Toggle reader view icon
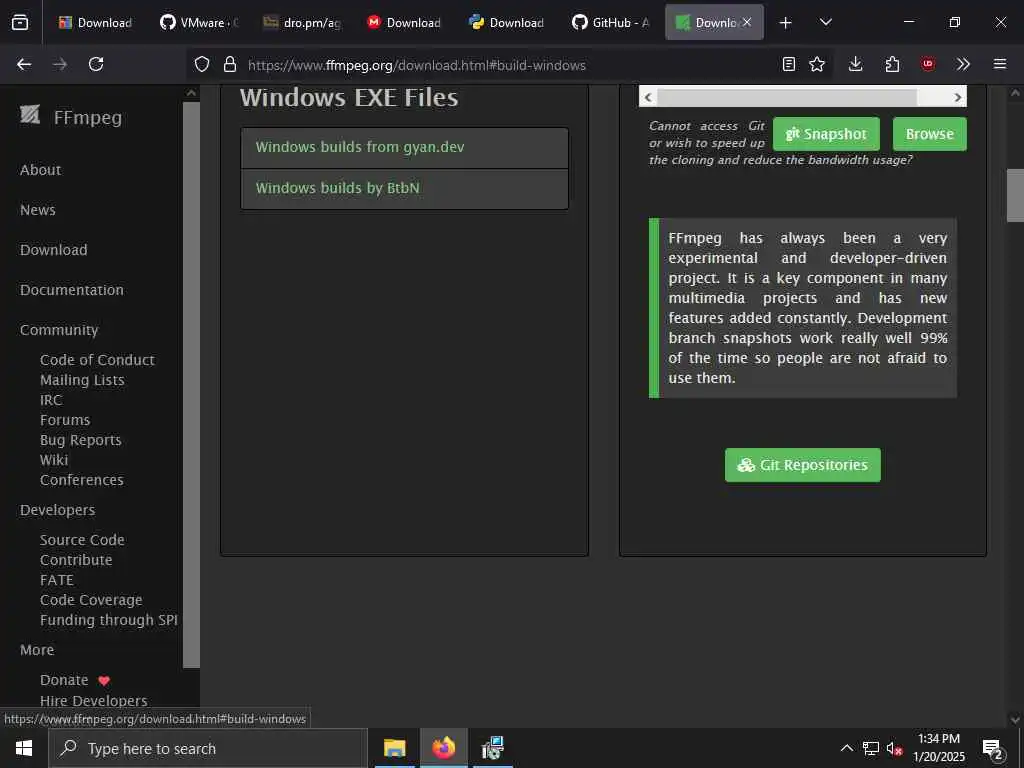 (x=789, y=64)
